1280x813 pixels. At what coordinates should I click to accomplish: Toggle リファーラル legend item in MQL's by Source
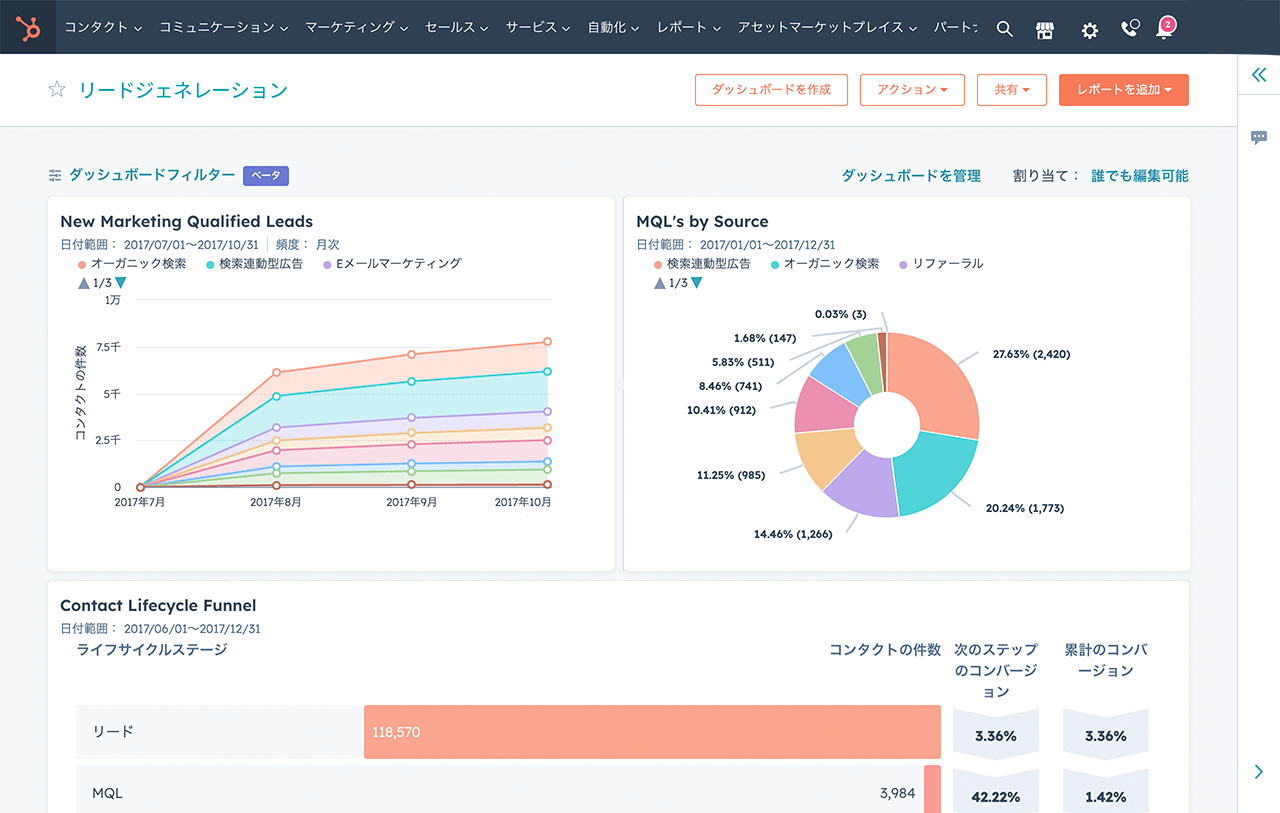(x=947, y=264)
